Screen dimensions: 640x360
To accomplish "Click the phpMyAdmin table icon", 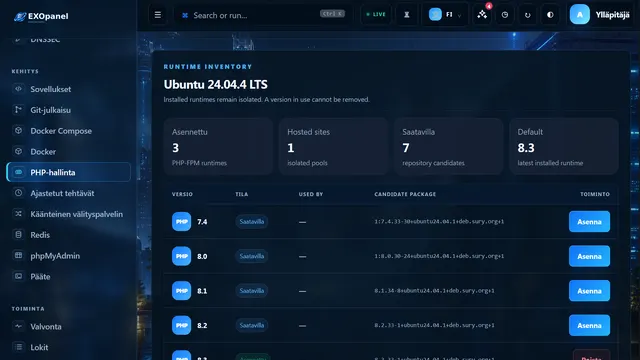I will (18, 255).
